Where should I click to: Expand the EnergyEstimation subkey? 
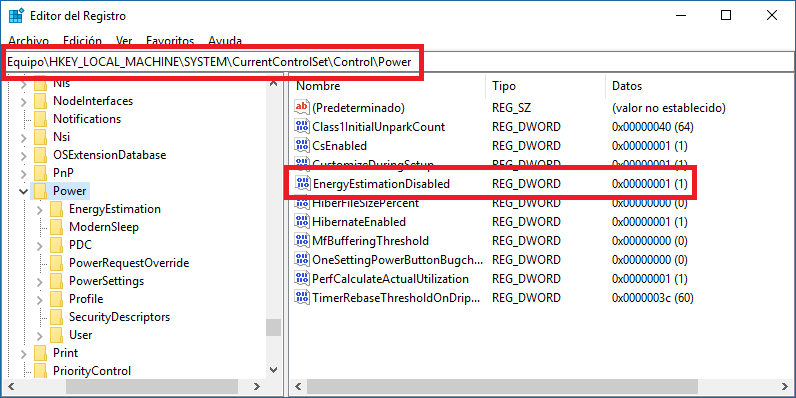pos(40,209)
